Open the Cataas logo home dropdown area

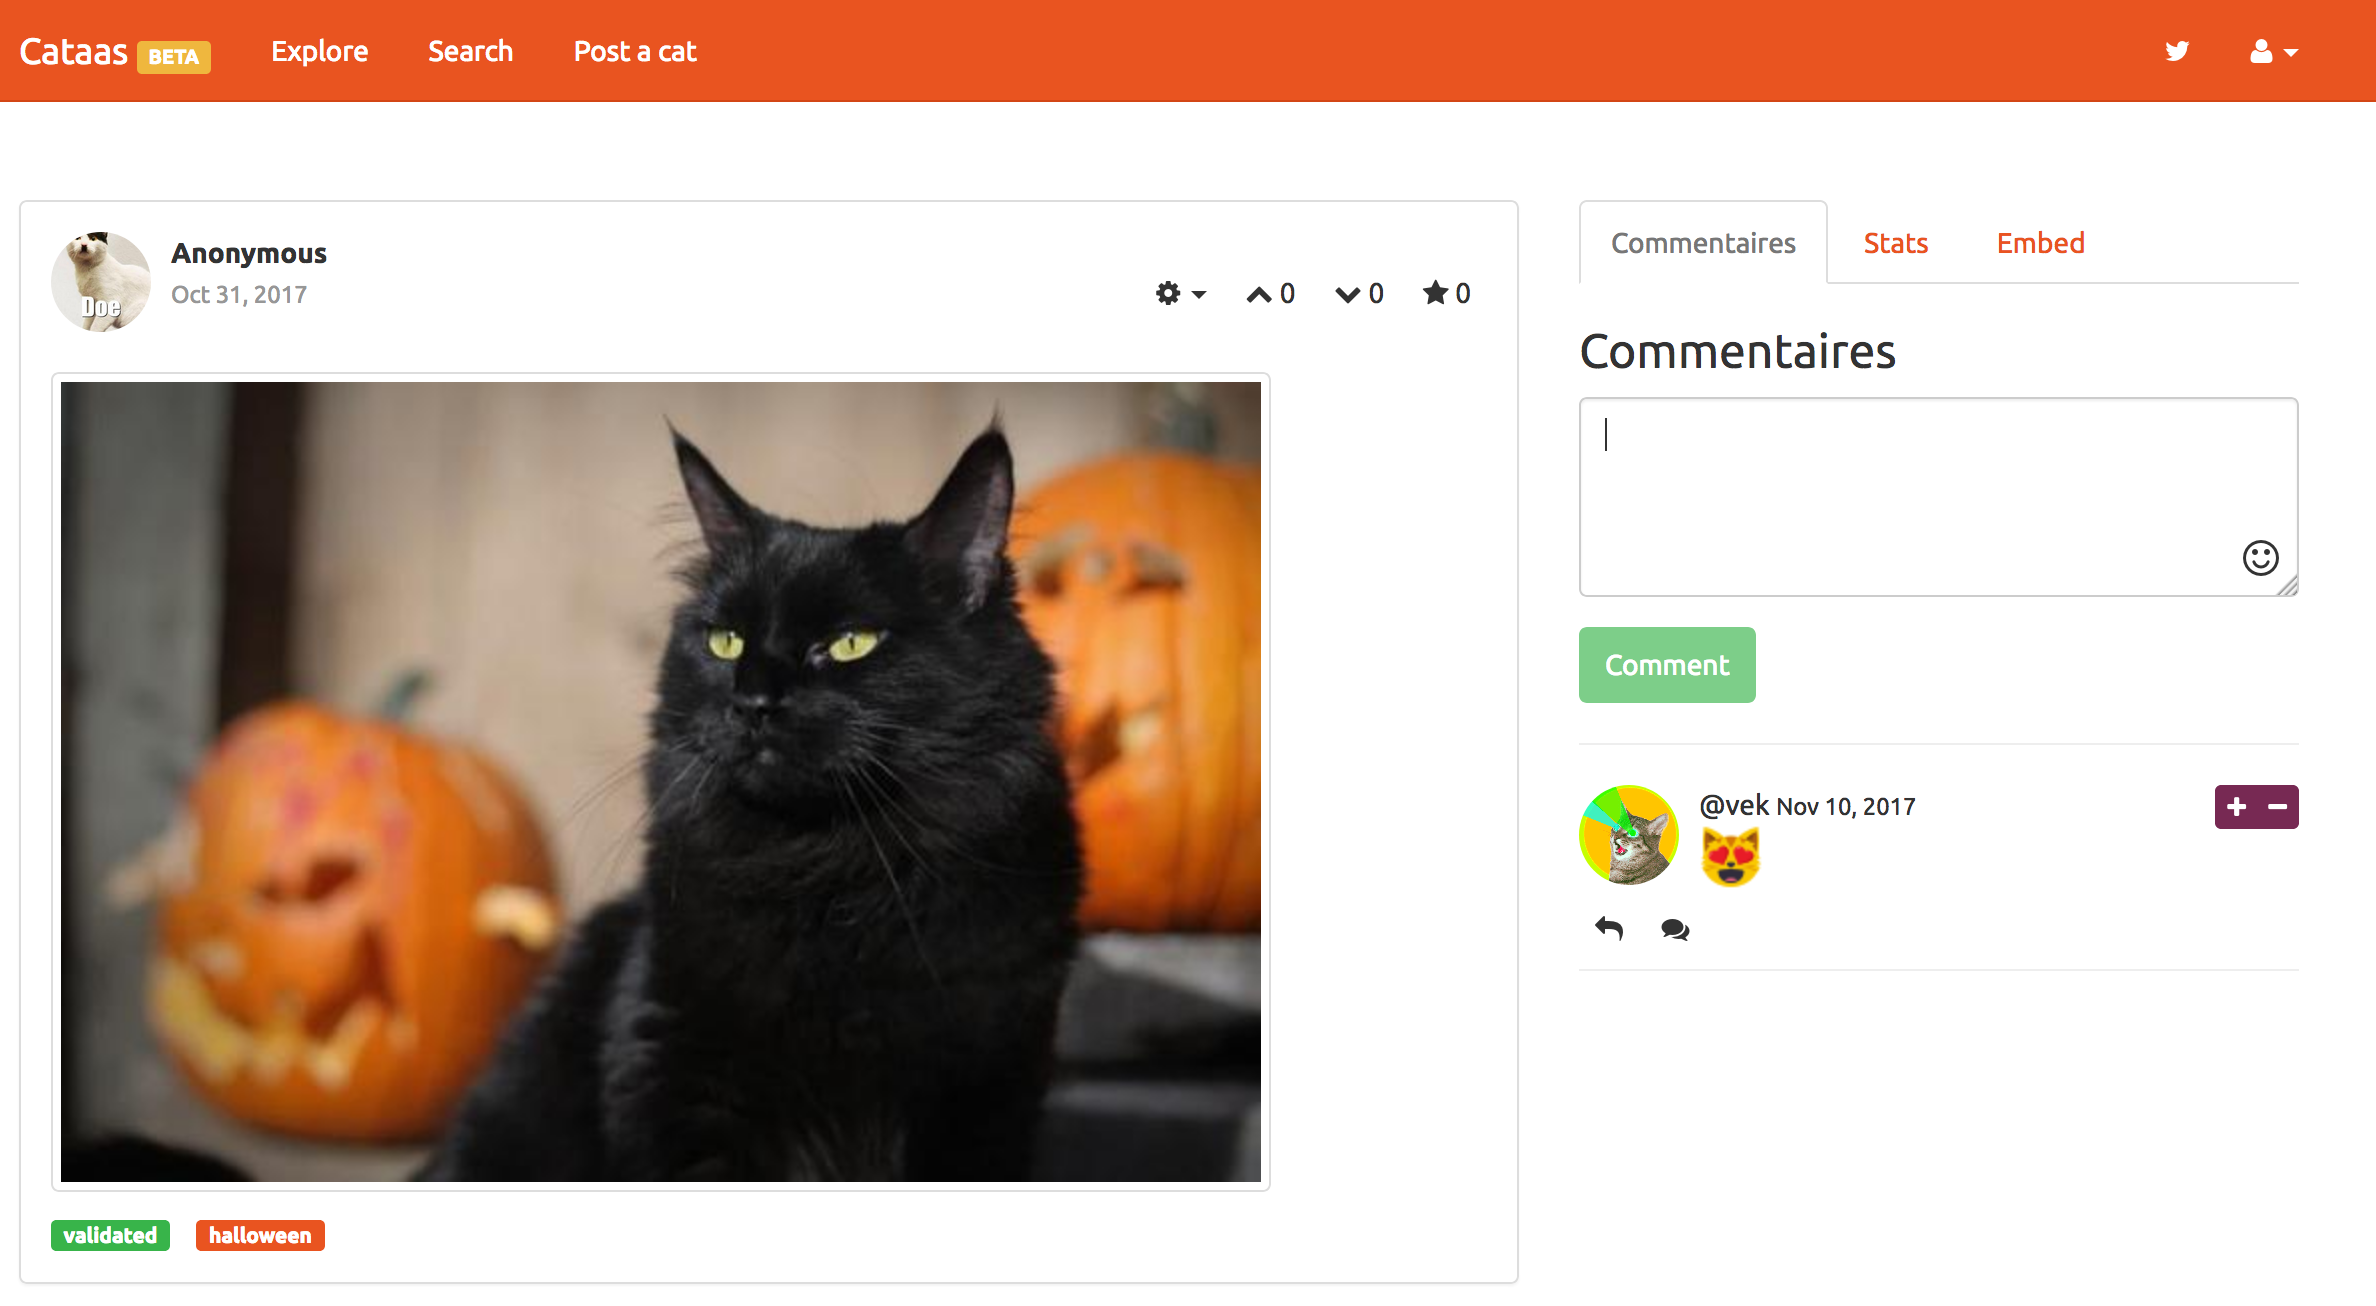click(x=75, y=51)
